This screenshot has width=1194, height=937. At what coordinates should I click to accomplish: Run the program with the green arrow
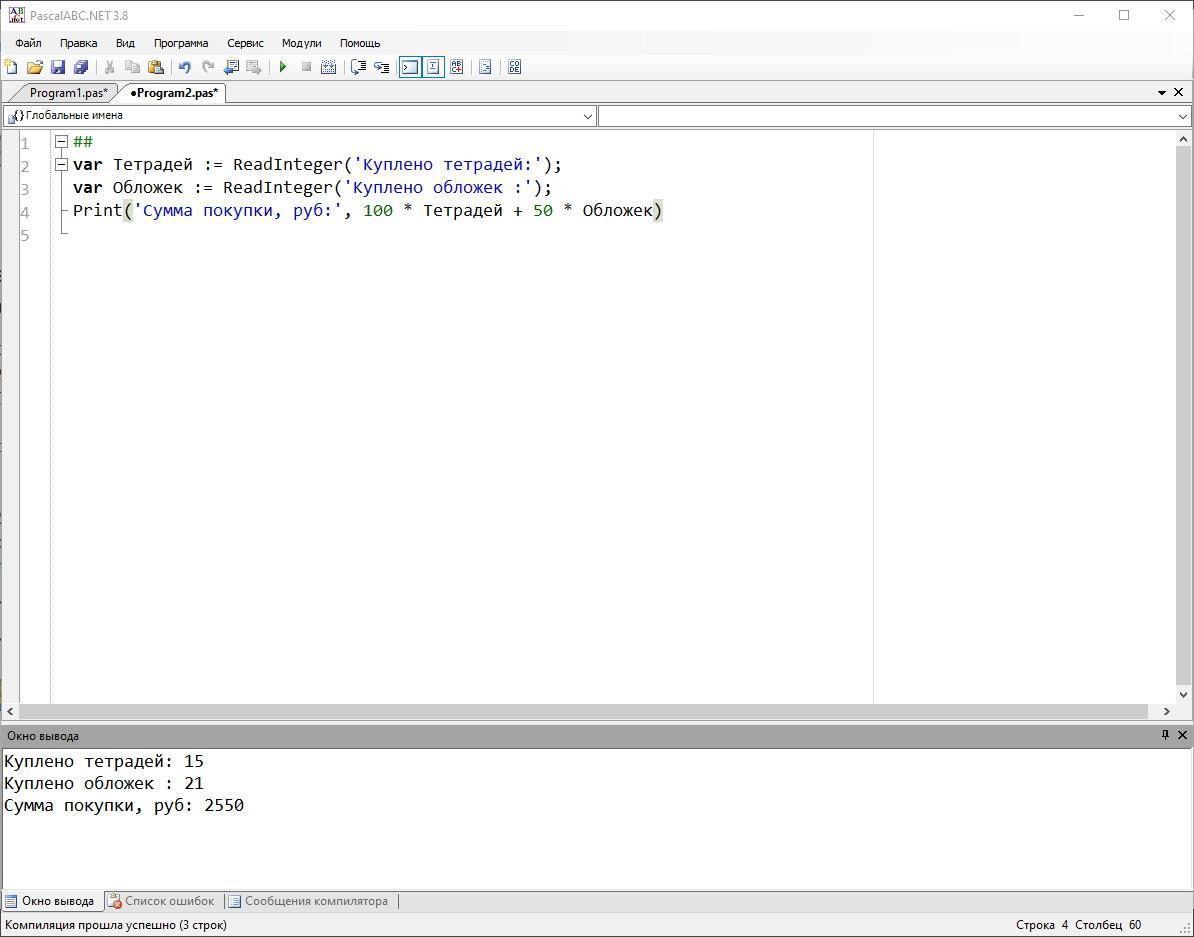point(283,67)
